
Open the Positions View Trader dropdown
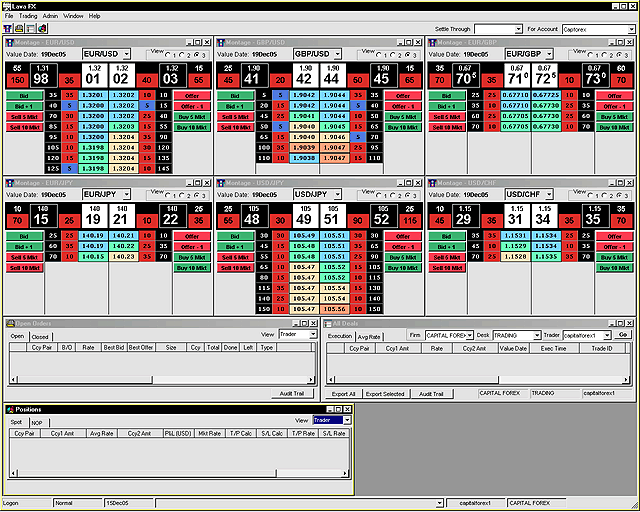pyautogui.click(x=347, y=420)
